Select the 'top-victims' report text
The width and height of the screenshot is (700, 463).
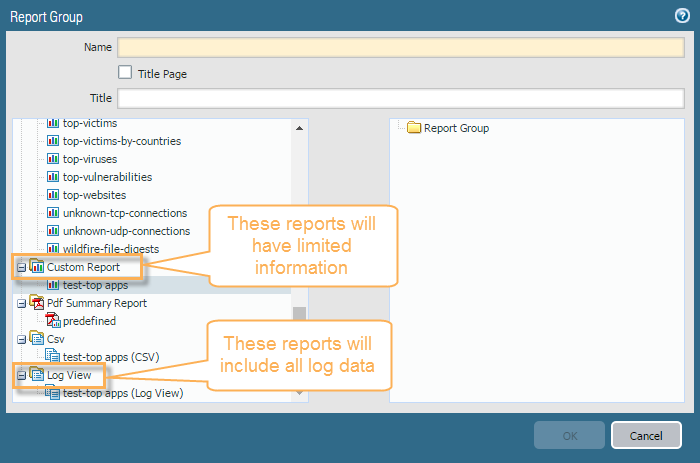click(x=90, y=123)
